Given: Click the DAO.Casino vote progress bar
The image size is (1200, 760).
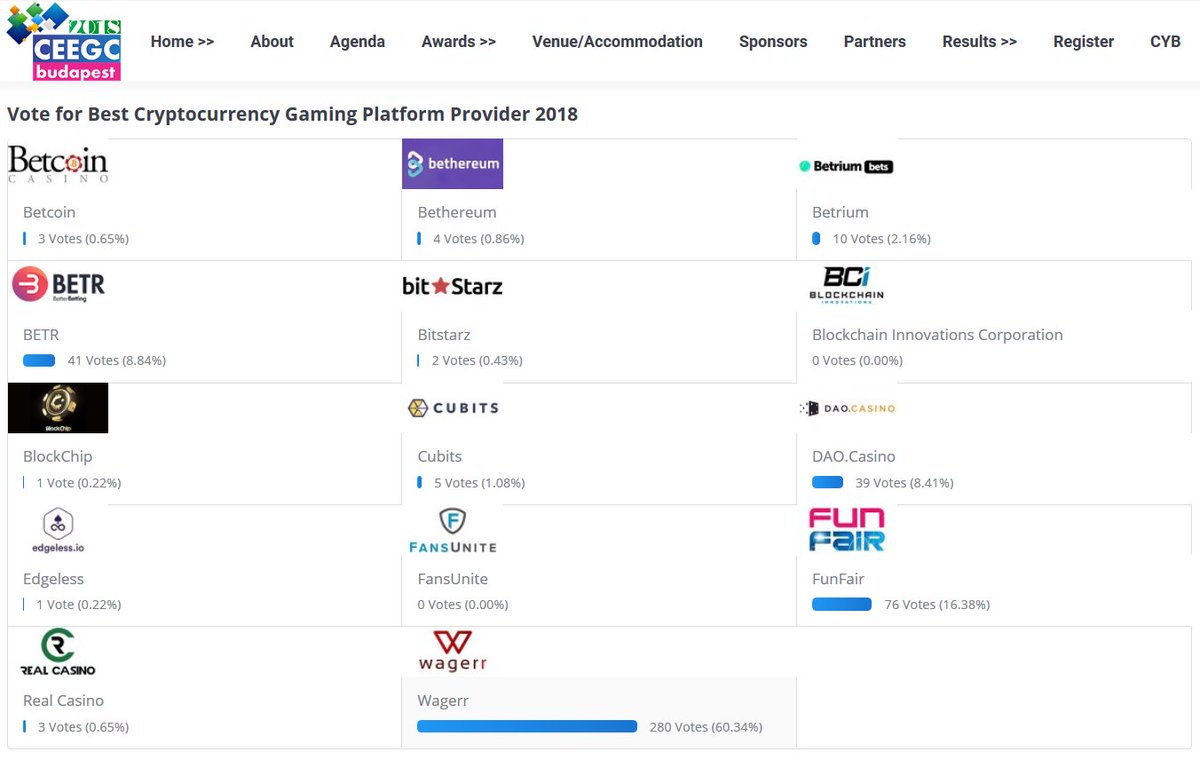Looking at the screenshot, I should (827, 482).
